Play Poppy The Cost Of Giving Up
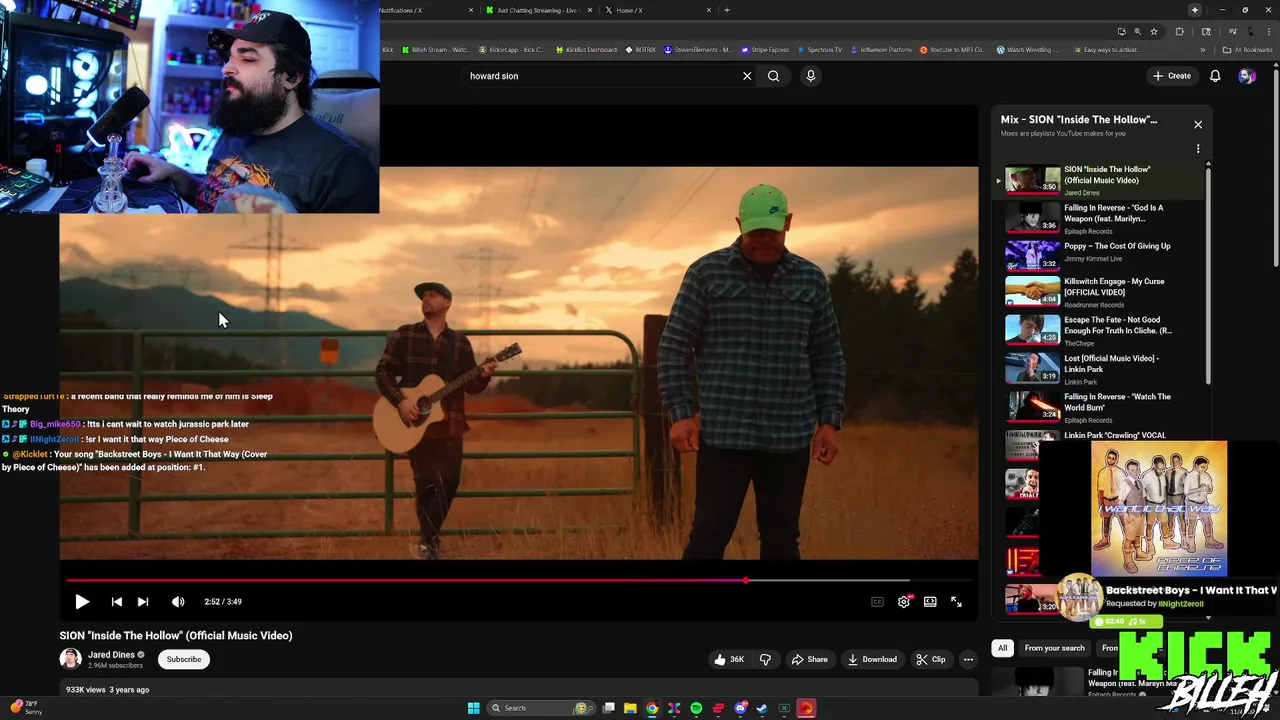The image size is (1280, 720). (x=1100, y=255)
